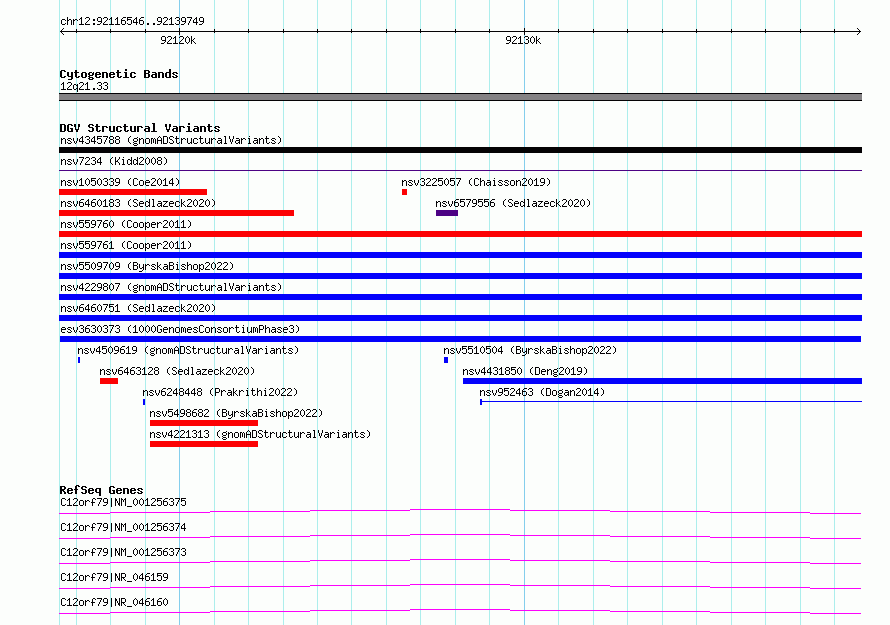This screenshot has width=890, height=625.
Task: Click nsv6248448 (Prakrithi2022) label
Action: [x=220, y=392]
